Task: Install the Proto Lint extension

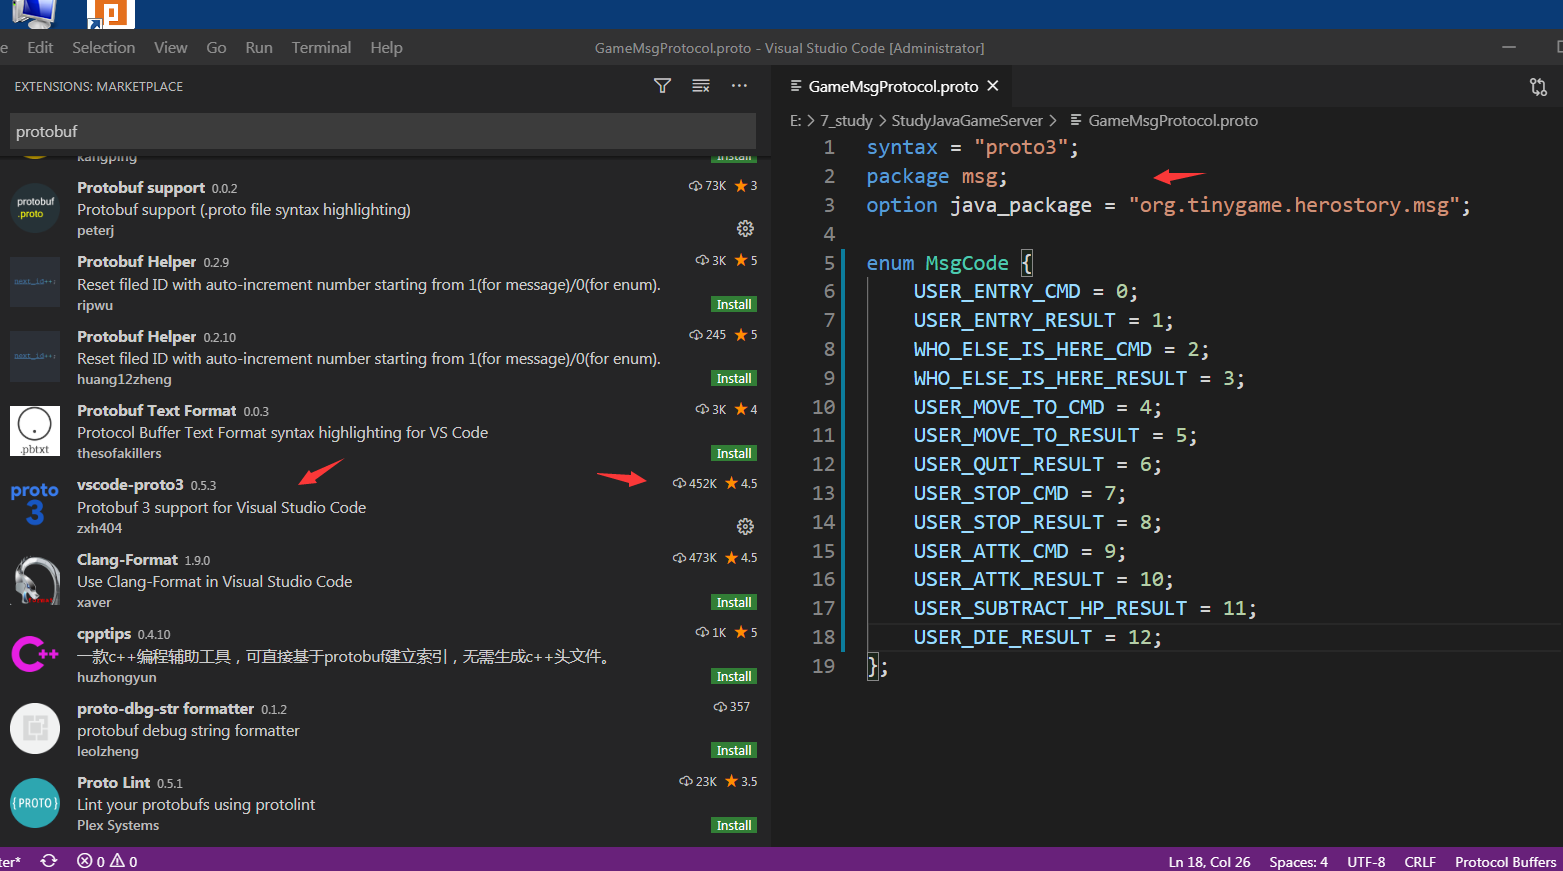Action: pos(733,824)
